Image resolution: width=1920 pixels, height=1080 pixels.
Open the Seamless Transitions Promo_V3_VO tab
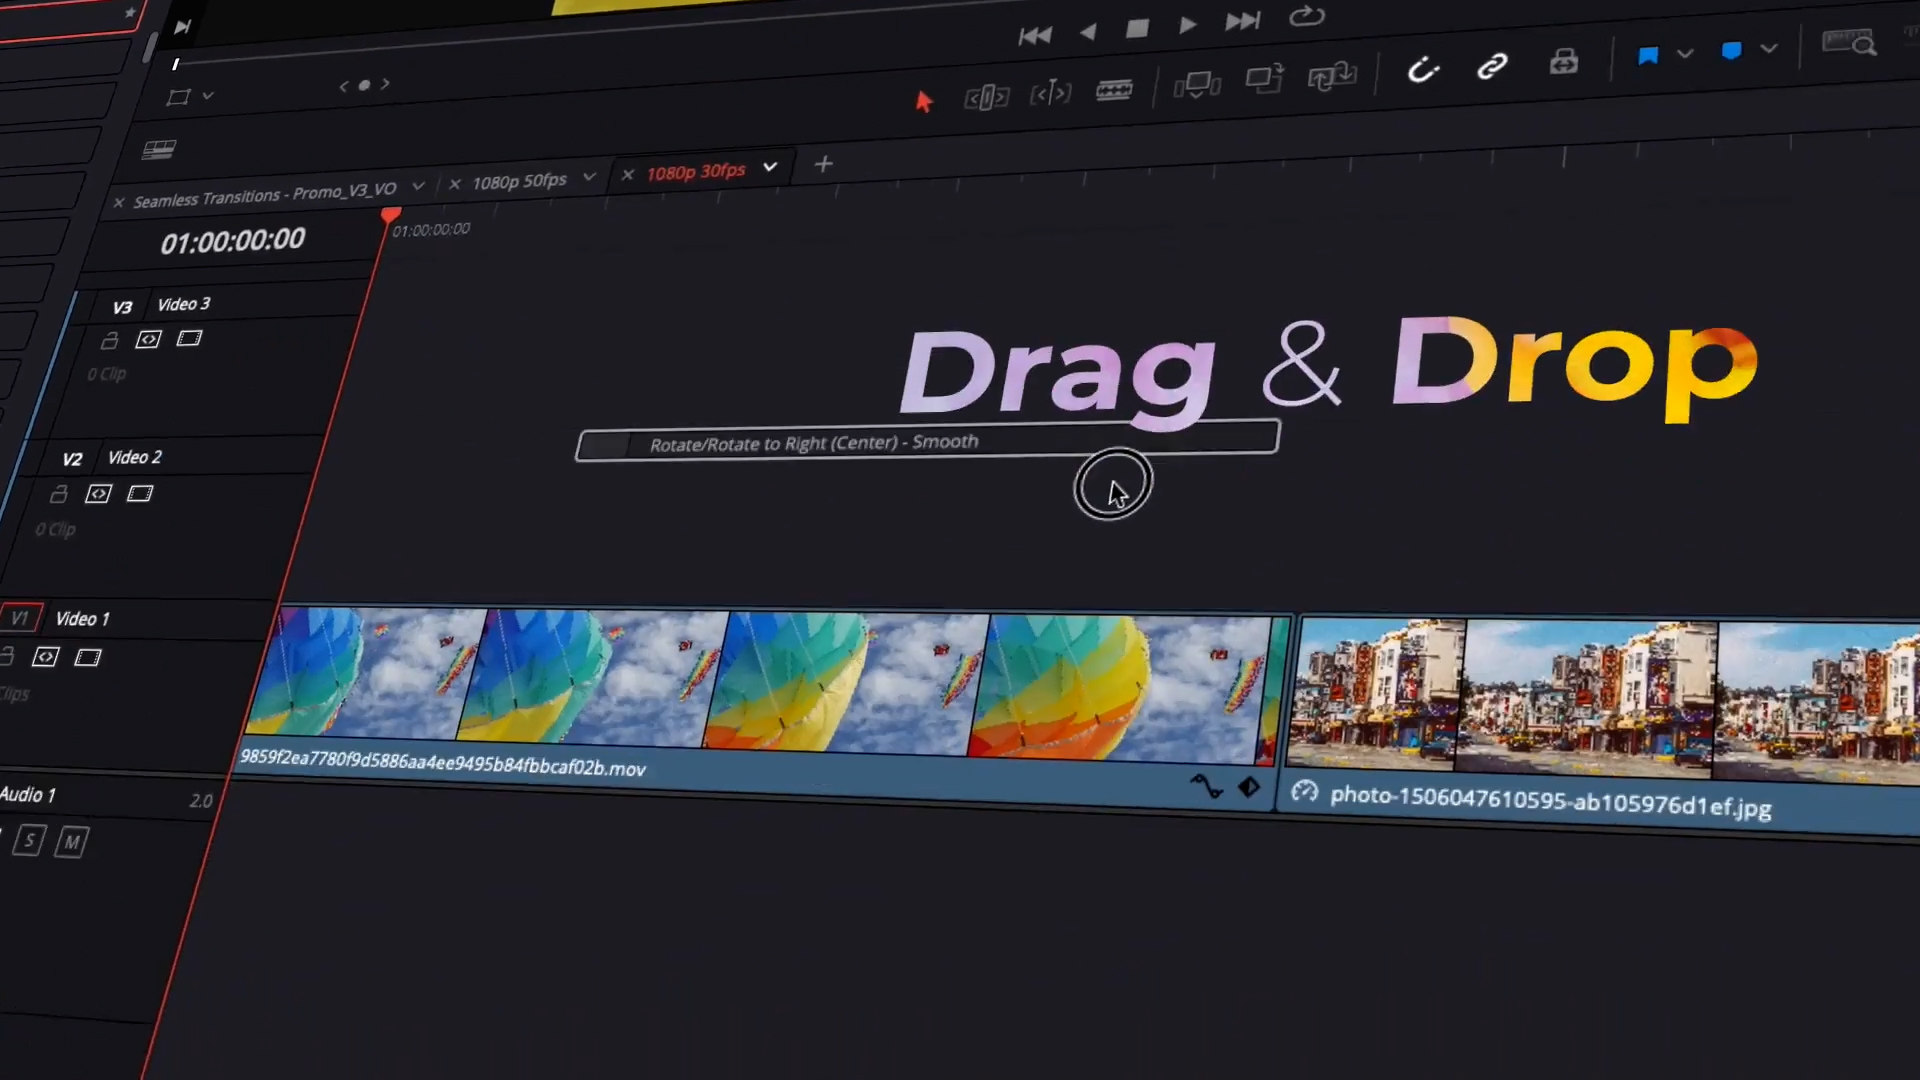265,194
